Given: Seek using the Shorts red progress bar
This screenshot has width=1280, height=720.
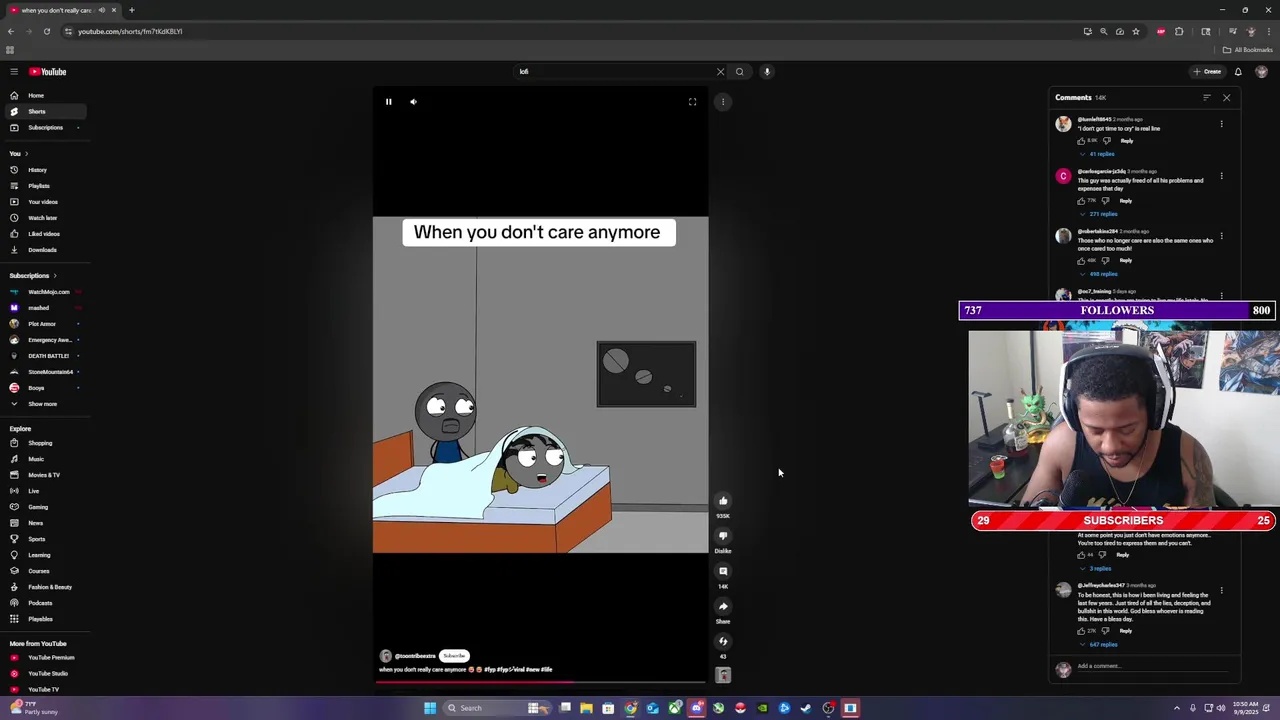Looking at the screenshot, I should click(540, 682).
